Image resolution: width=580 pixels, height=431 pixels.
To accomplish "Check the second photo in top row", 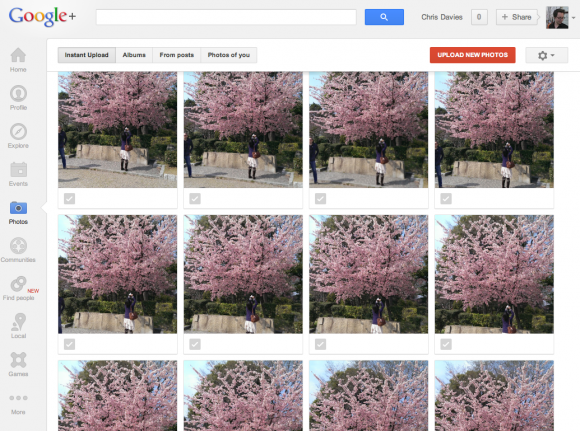I will coord(195,199).
